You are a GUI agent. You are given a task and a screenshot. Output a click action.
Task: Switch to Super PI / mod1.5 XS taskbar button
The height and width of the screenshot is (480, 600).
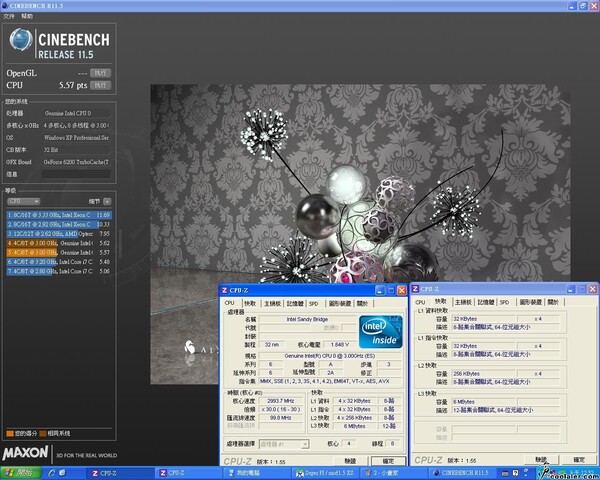click(325, 473)
